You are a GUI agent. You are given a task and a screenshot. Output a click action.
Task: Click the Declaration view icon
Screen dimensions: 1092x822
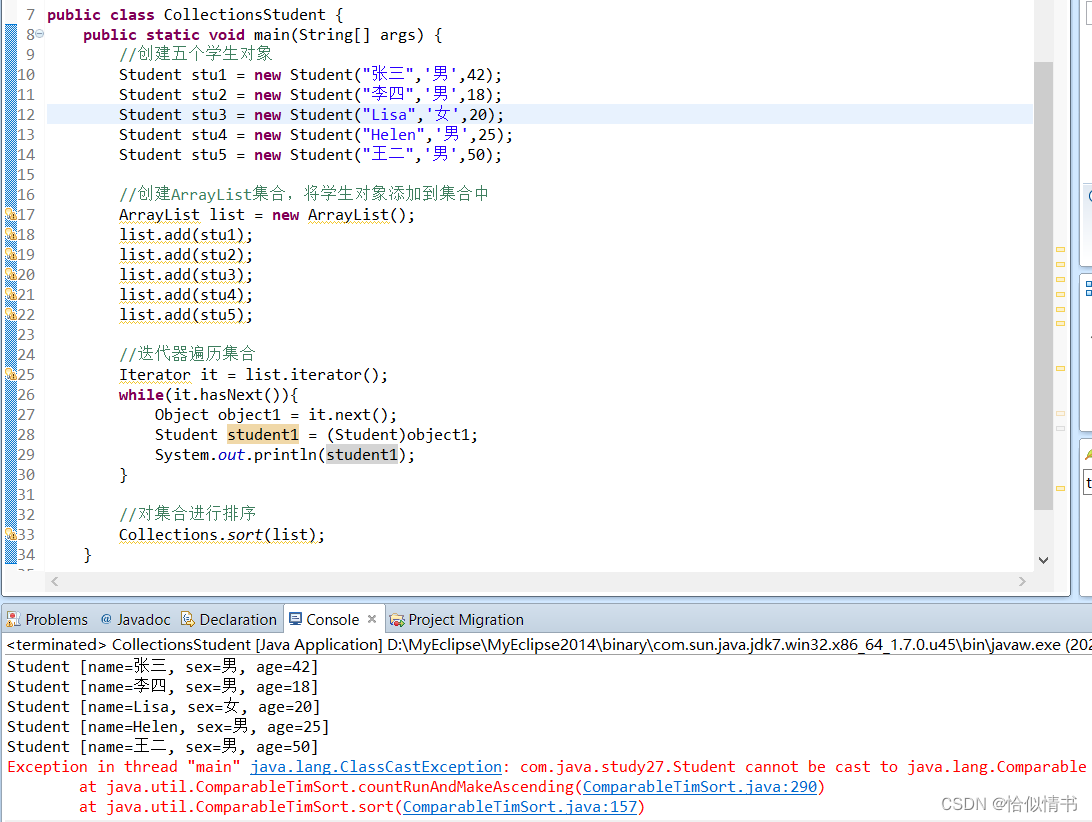pyautogui.click(x=187, y=619)
